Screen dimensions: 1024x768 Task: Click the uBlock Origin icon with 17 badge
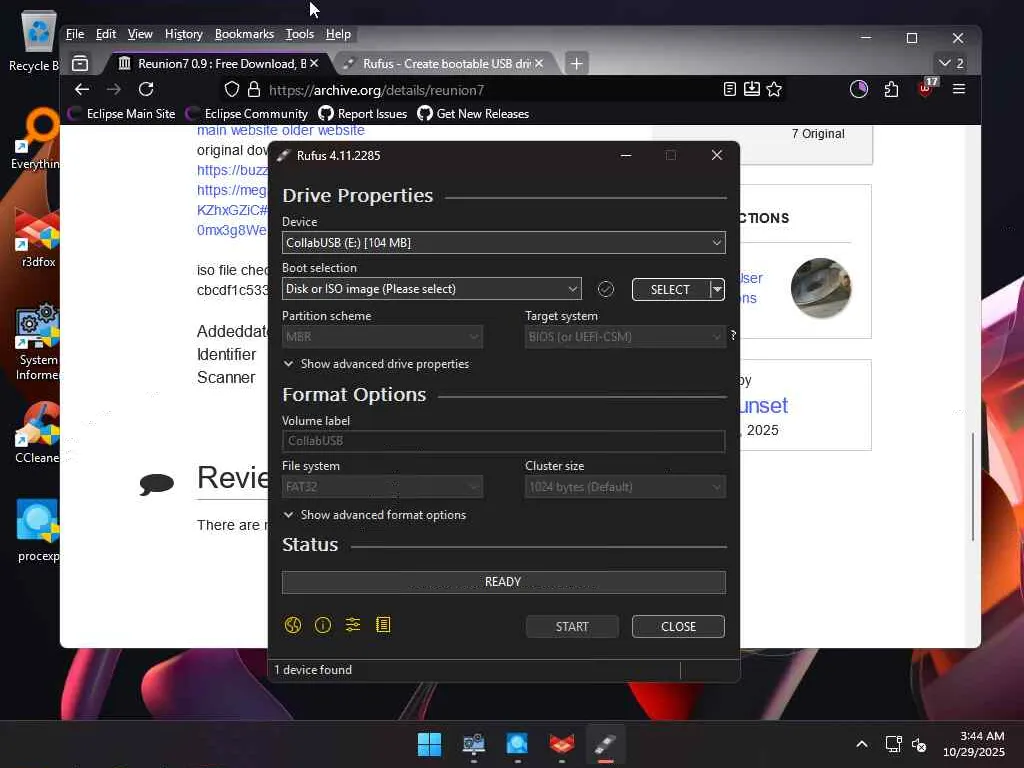(926, 88)
